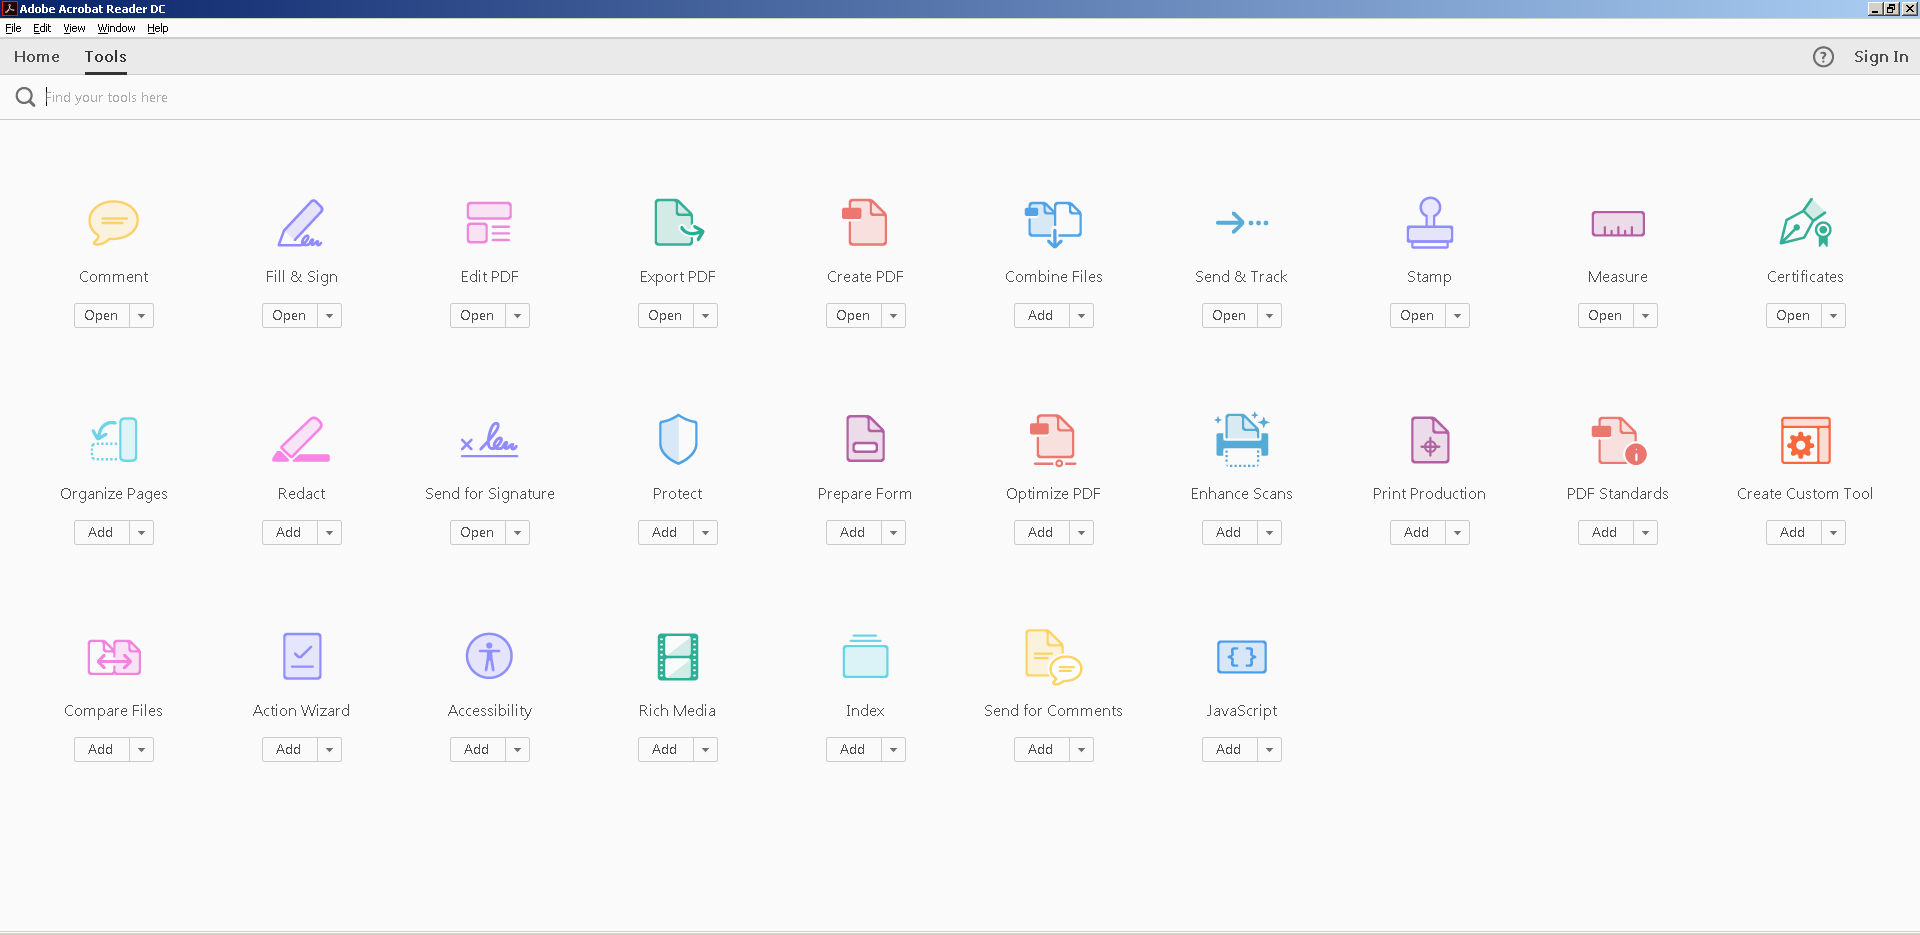This screenshot has height=935, width=1920.
Task: Select the Enhance Scans scanner icon
Action: tap(1241, 439)
